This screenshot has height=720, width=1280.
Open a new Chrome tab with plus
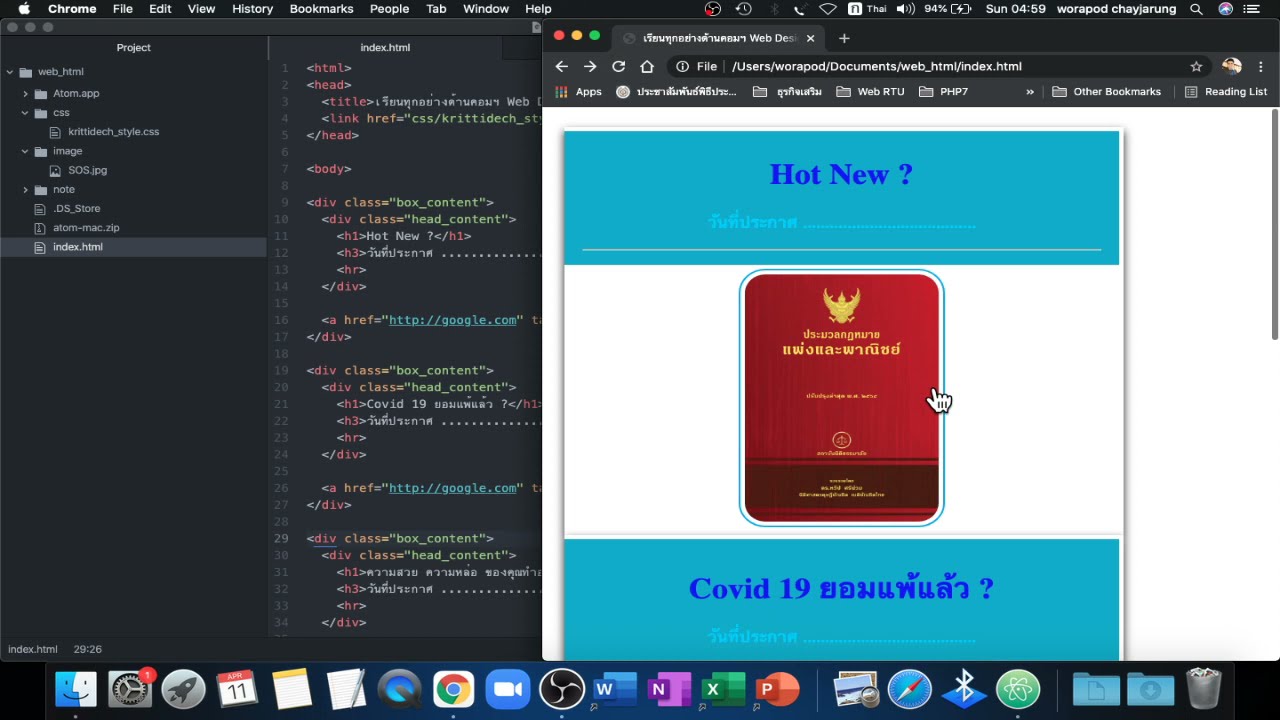coord(844,38)
